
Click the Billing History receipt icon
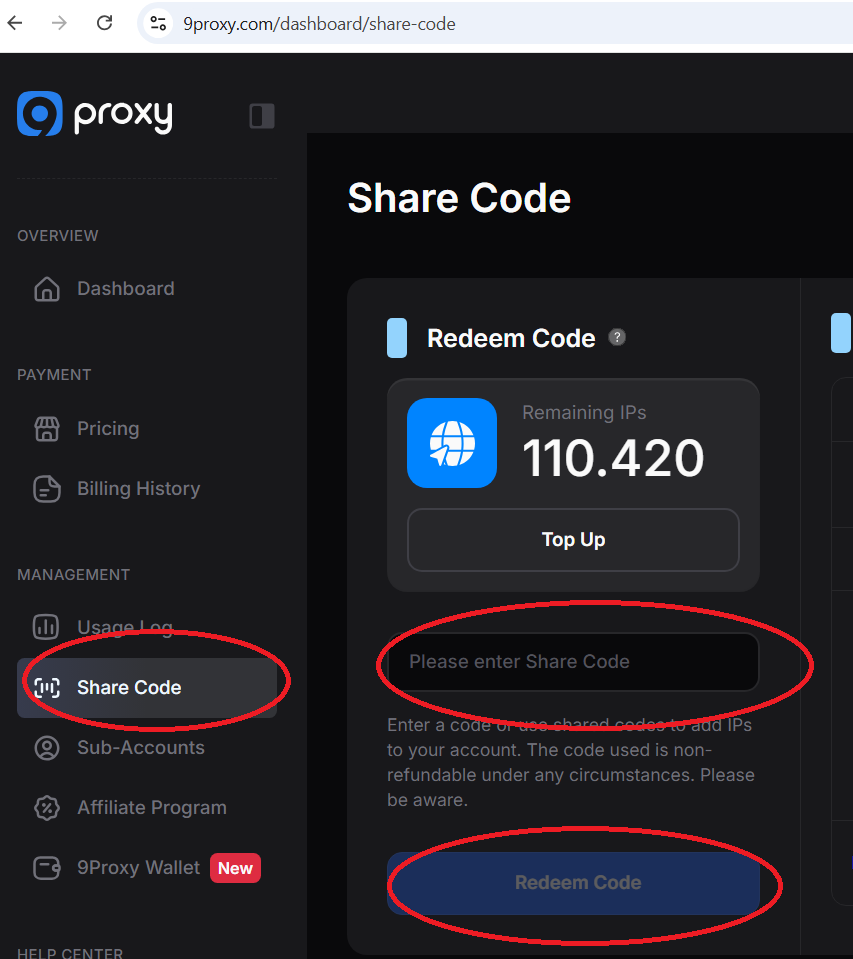tap(46, 489)
